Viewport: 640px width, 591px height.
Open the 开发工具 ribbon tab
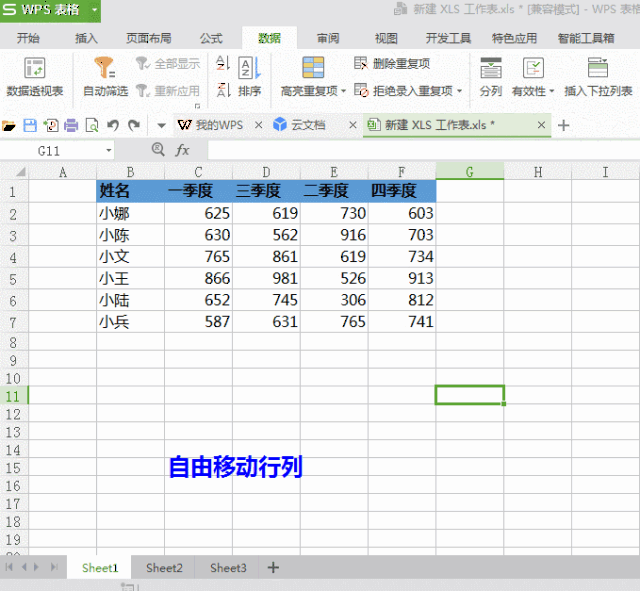pyautogui.click(x=448, y=38)
